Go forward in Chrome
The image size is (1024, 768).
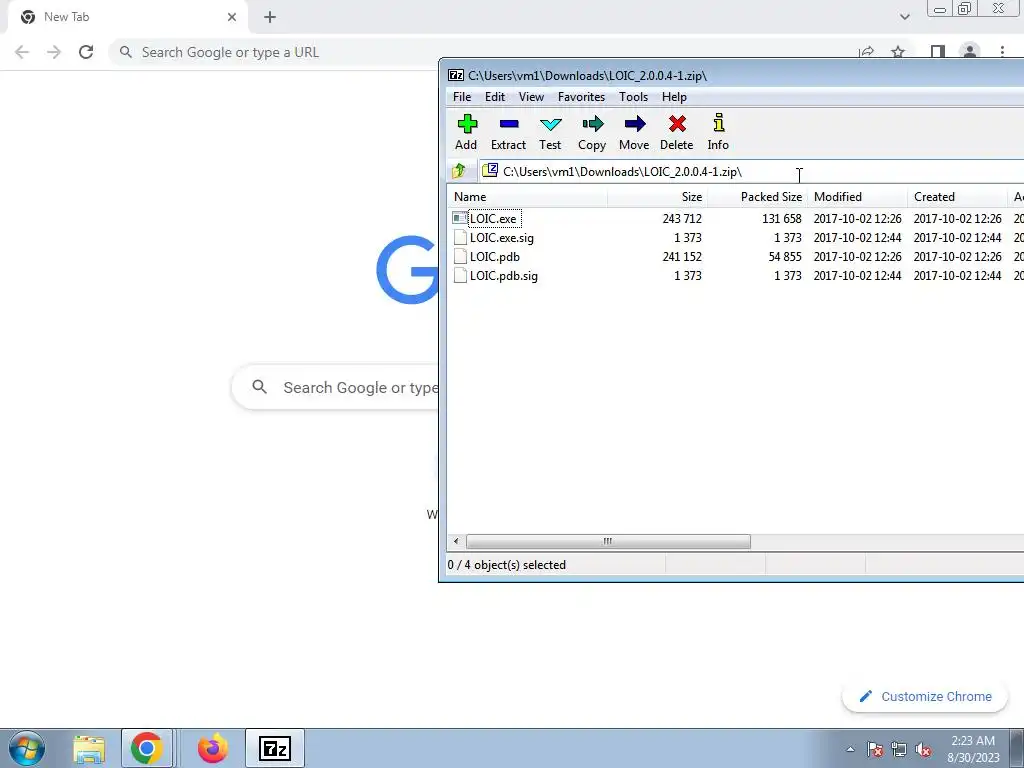[54, 52]
